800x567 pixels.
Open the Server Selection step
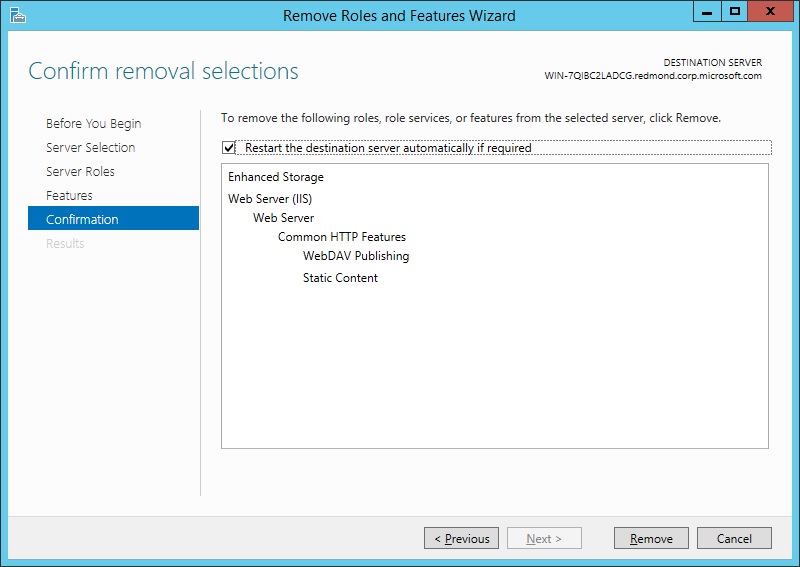[90, 147]
